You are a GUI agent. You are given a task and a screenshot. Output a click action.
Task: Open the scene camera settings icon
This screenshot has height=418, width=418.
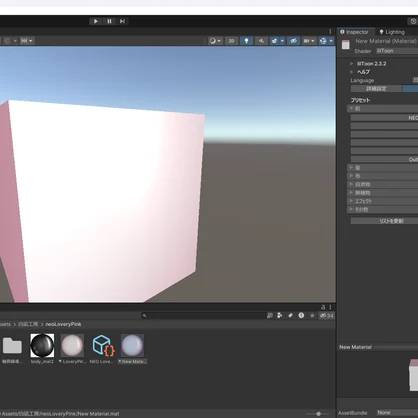309,41
